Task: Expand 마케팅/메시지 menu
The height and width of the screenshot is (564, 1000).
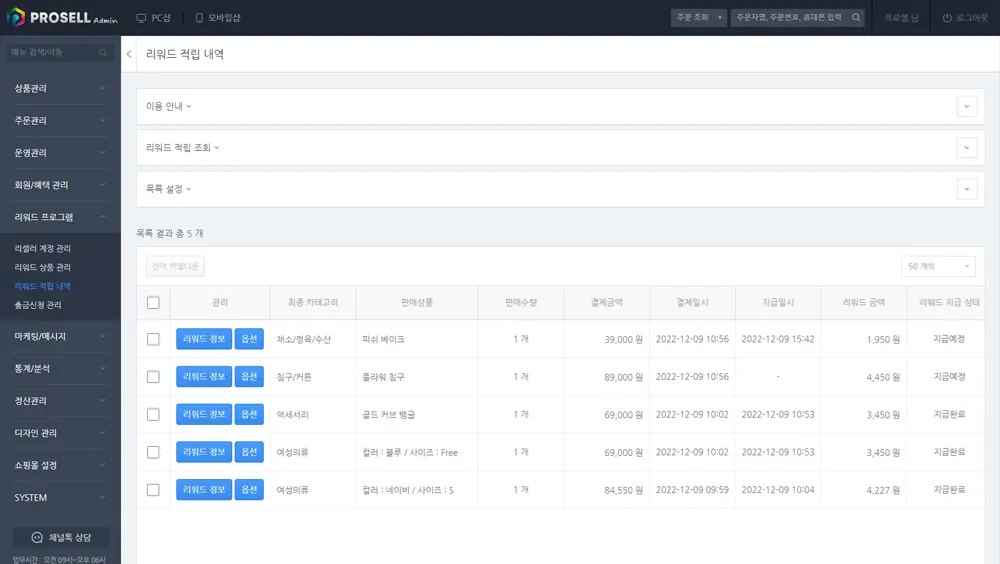Action: (x=61, y=336)
